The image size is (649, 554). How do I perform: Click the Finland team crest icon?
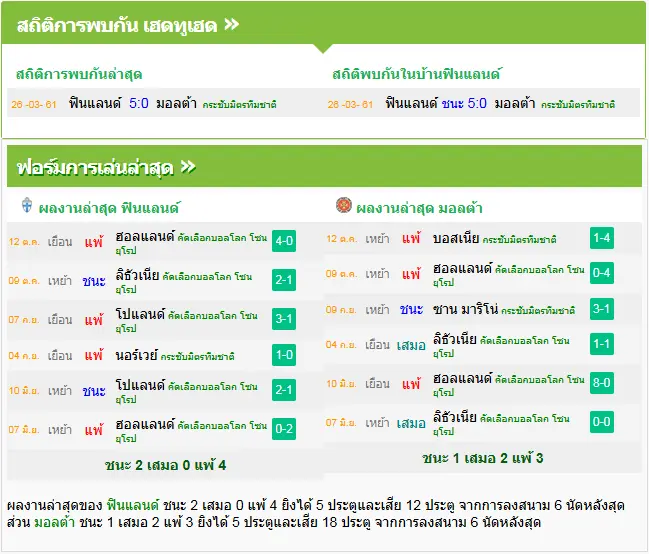point(26,205)
